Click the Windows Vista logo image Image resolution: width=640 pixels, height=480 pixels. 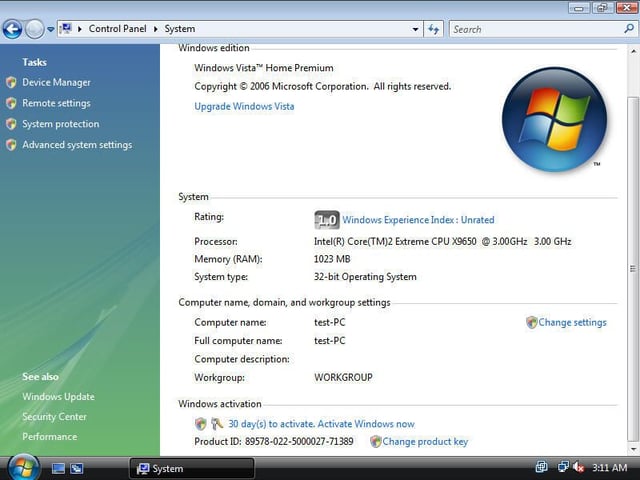coord(554,119)
